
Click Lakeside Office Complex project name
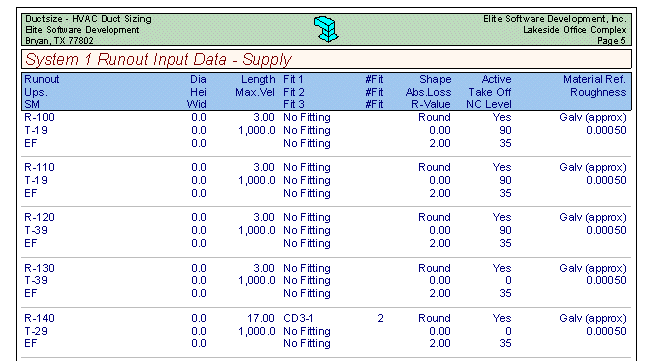click(x=575, y=30)
